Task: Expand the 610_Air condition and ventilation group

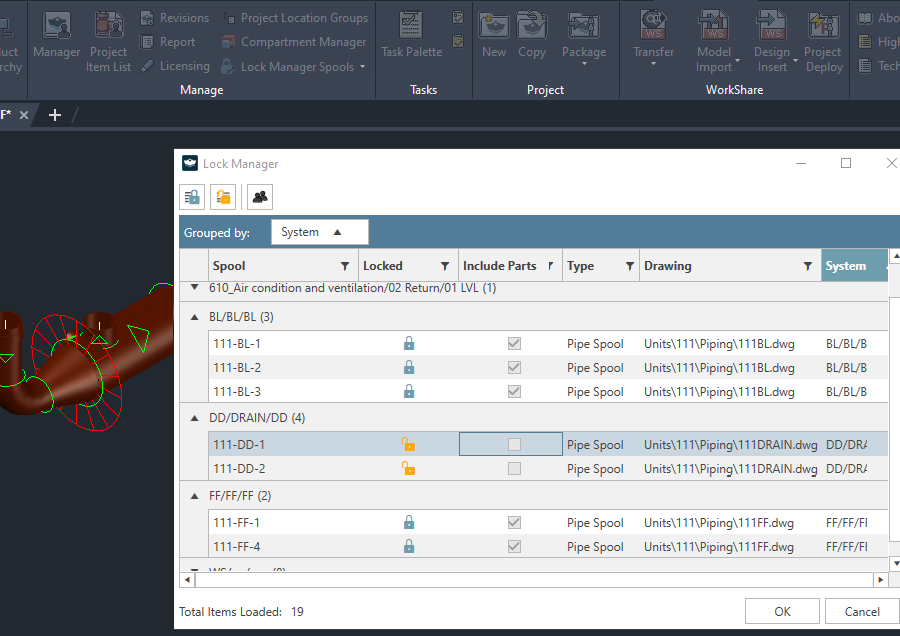Action: click(195, 287)
